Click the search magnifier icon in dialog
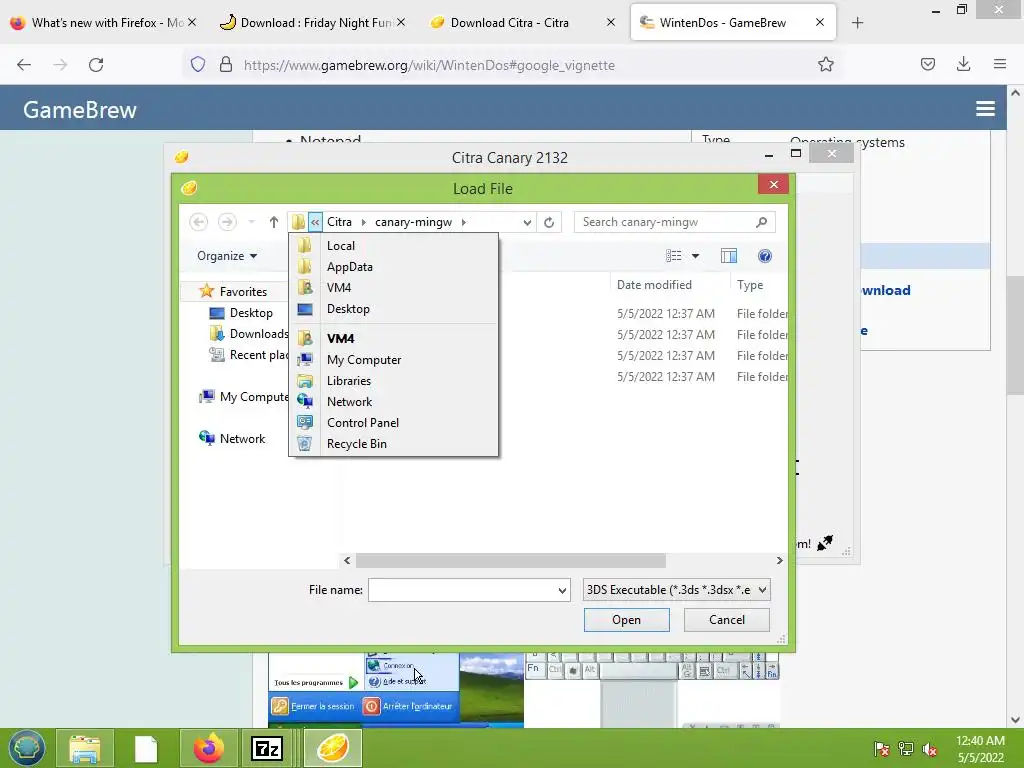 (761, 222)
